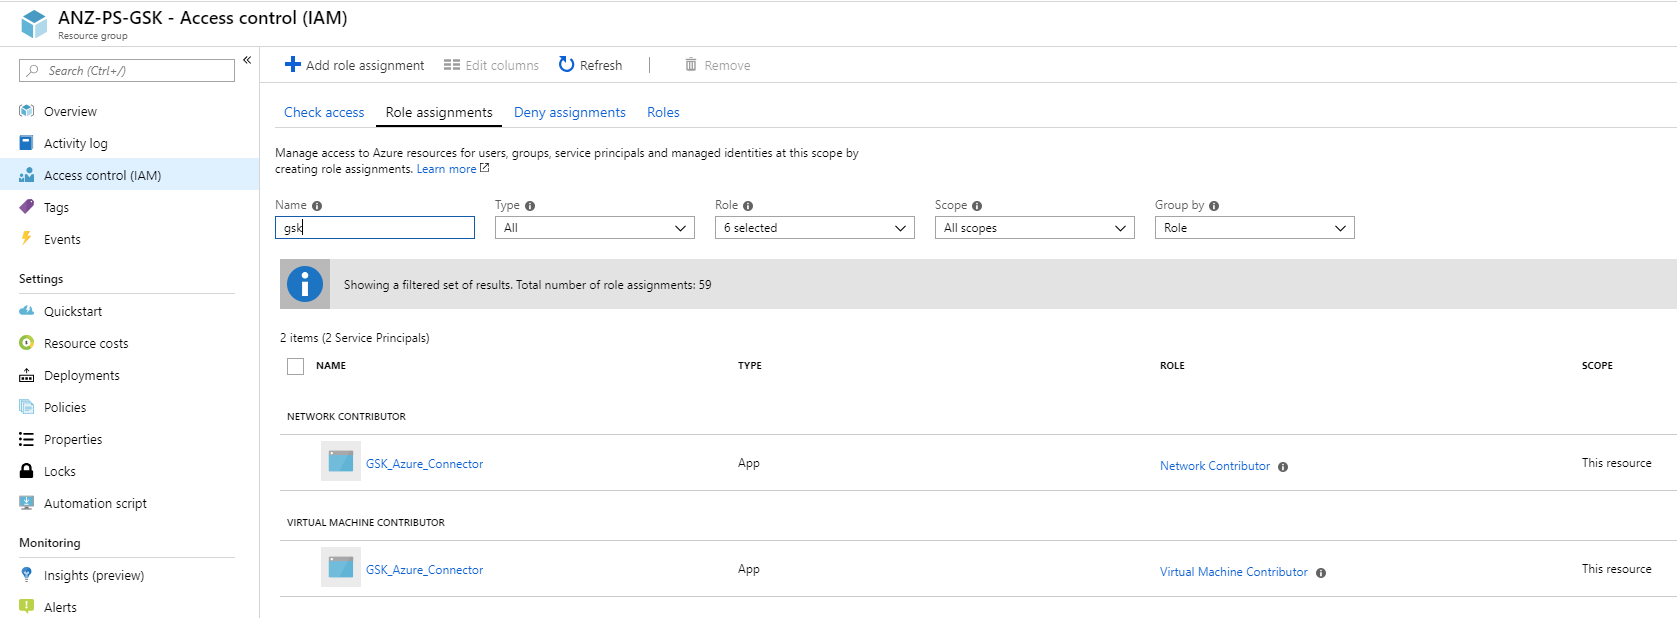The height and width of the screenshot is (618, 1677).
Task: Click the Events lightning bolt icon
Action: click(x=27, y=238)
